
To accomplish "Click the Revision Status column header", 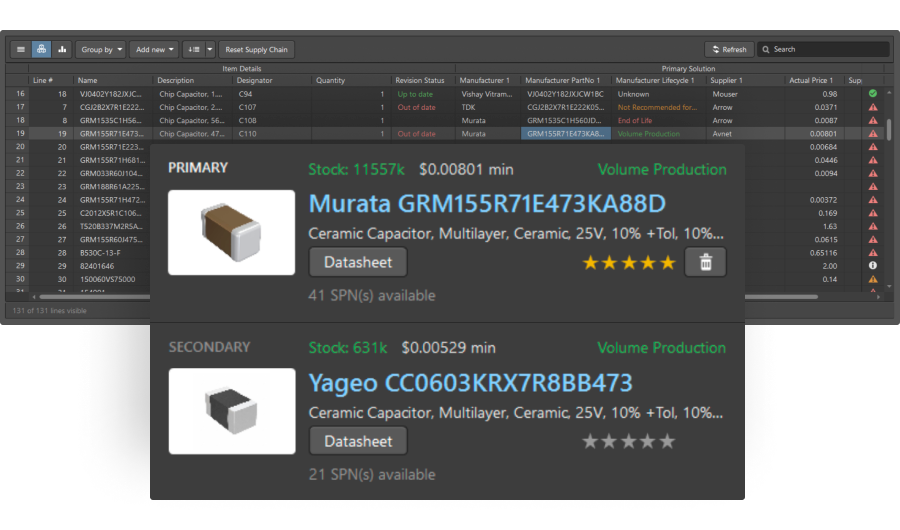I will pyautogui.click(x=419, y=80).
